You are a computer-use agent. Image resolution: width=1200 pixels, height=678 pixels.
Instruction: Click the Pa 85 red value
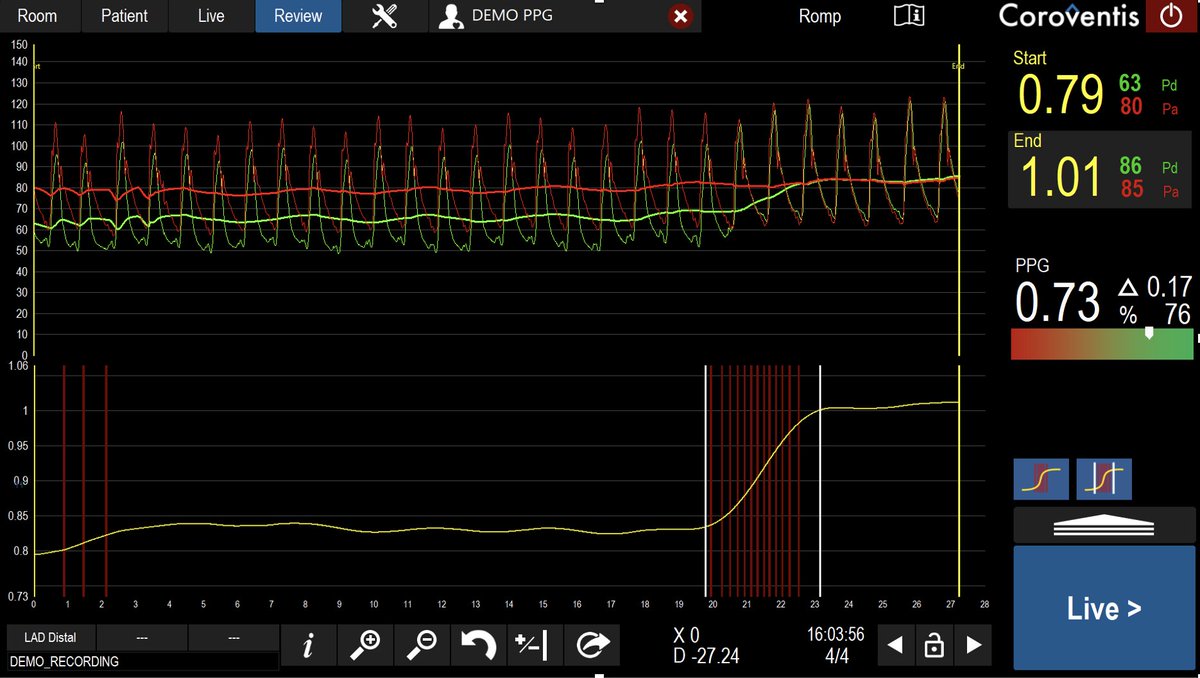click(x=1131, y=188)
